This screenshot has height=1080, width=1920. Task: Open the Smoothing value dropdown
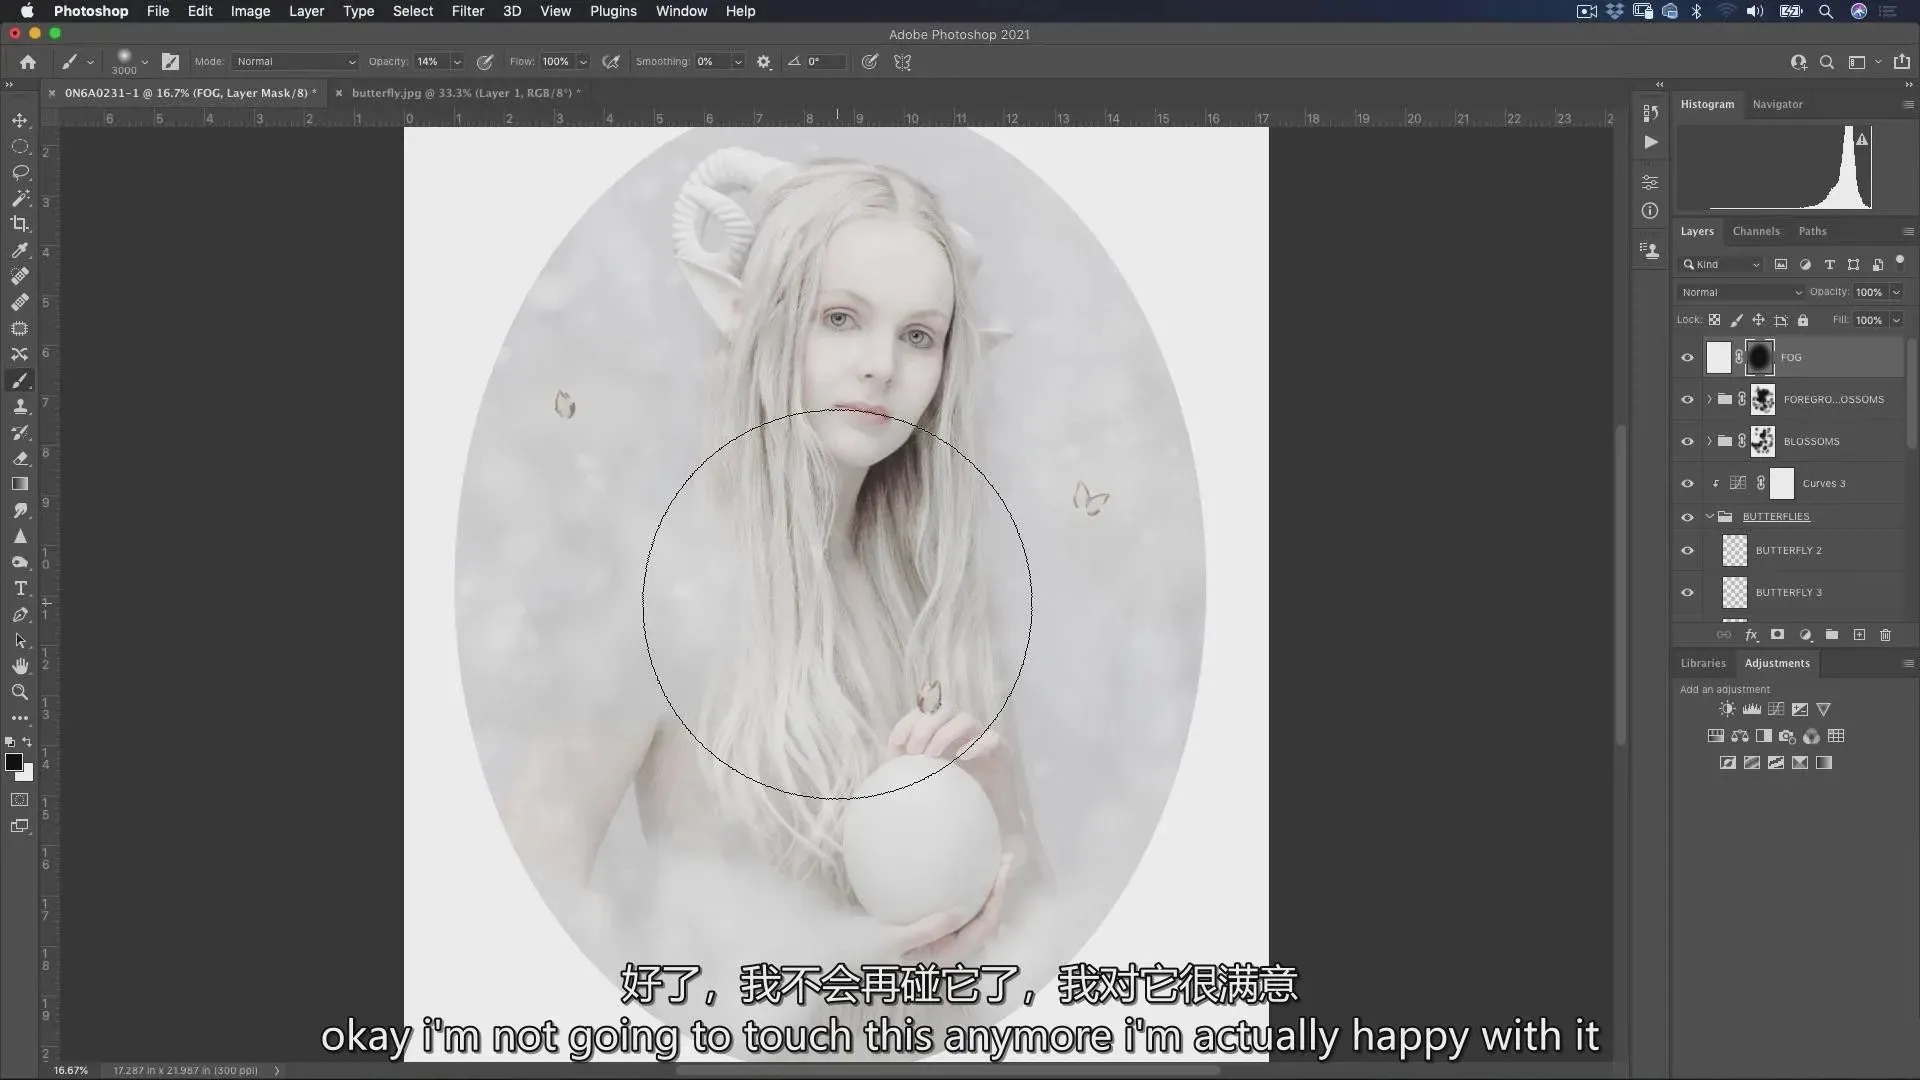(738, 62)
